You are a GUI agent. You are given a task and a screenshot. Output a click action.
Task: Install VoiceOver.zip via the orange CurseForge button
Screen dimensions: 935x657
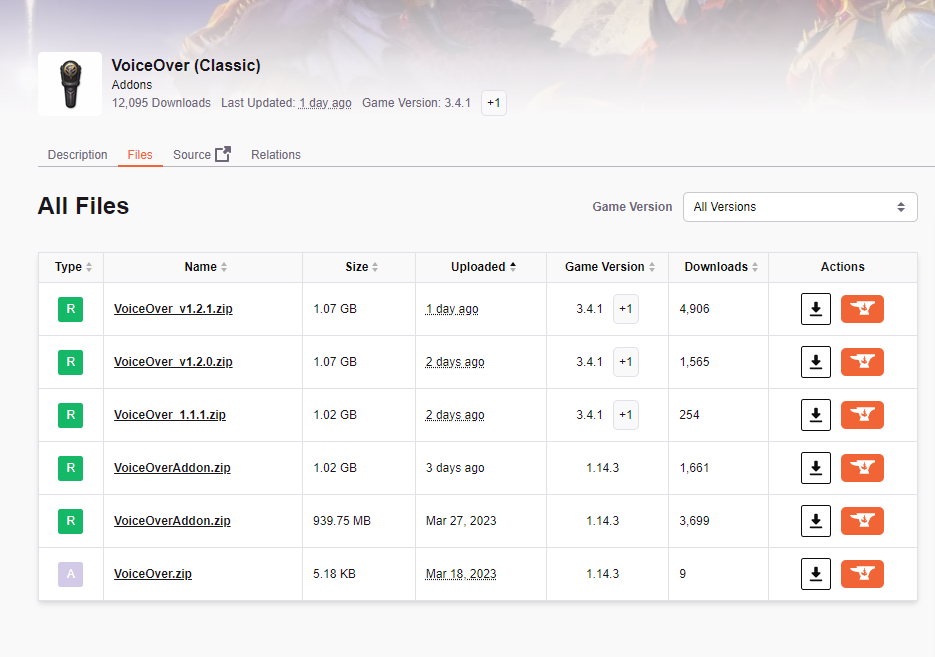[862, 574]
